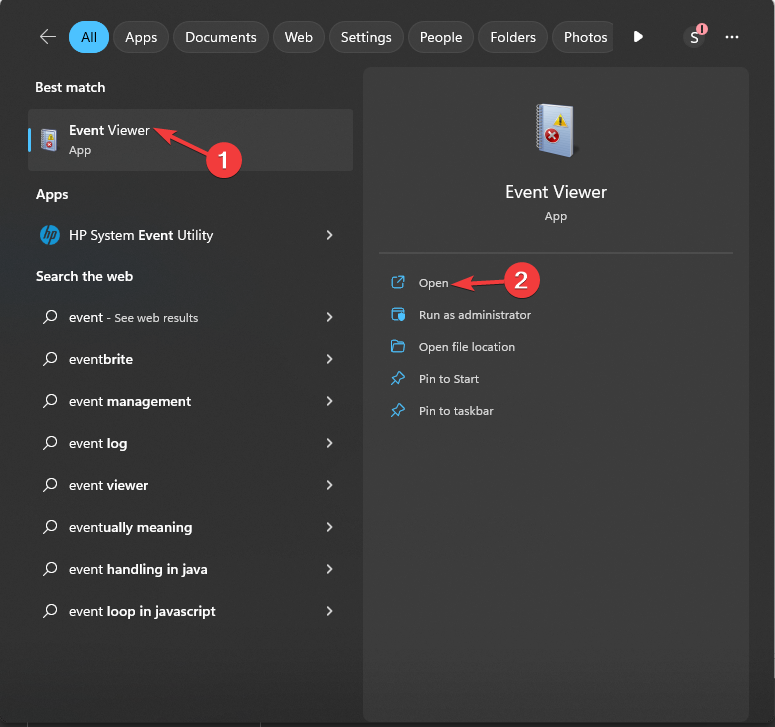Image resolution: width=775 pixels, height=727 pixels.
Task: Expand event loop in javascript chevron
Action: click(x=329, y=611)
